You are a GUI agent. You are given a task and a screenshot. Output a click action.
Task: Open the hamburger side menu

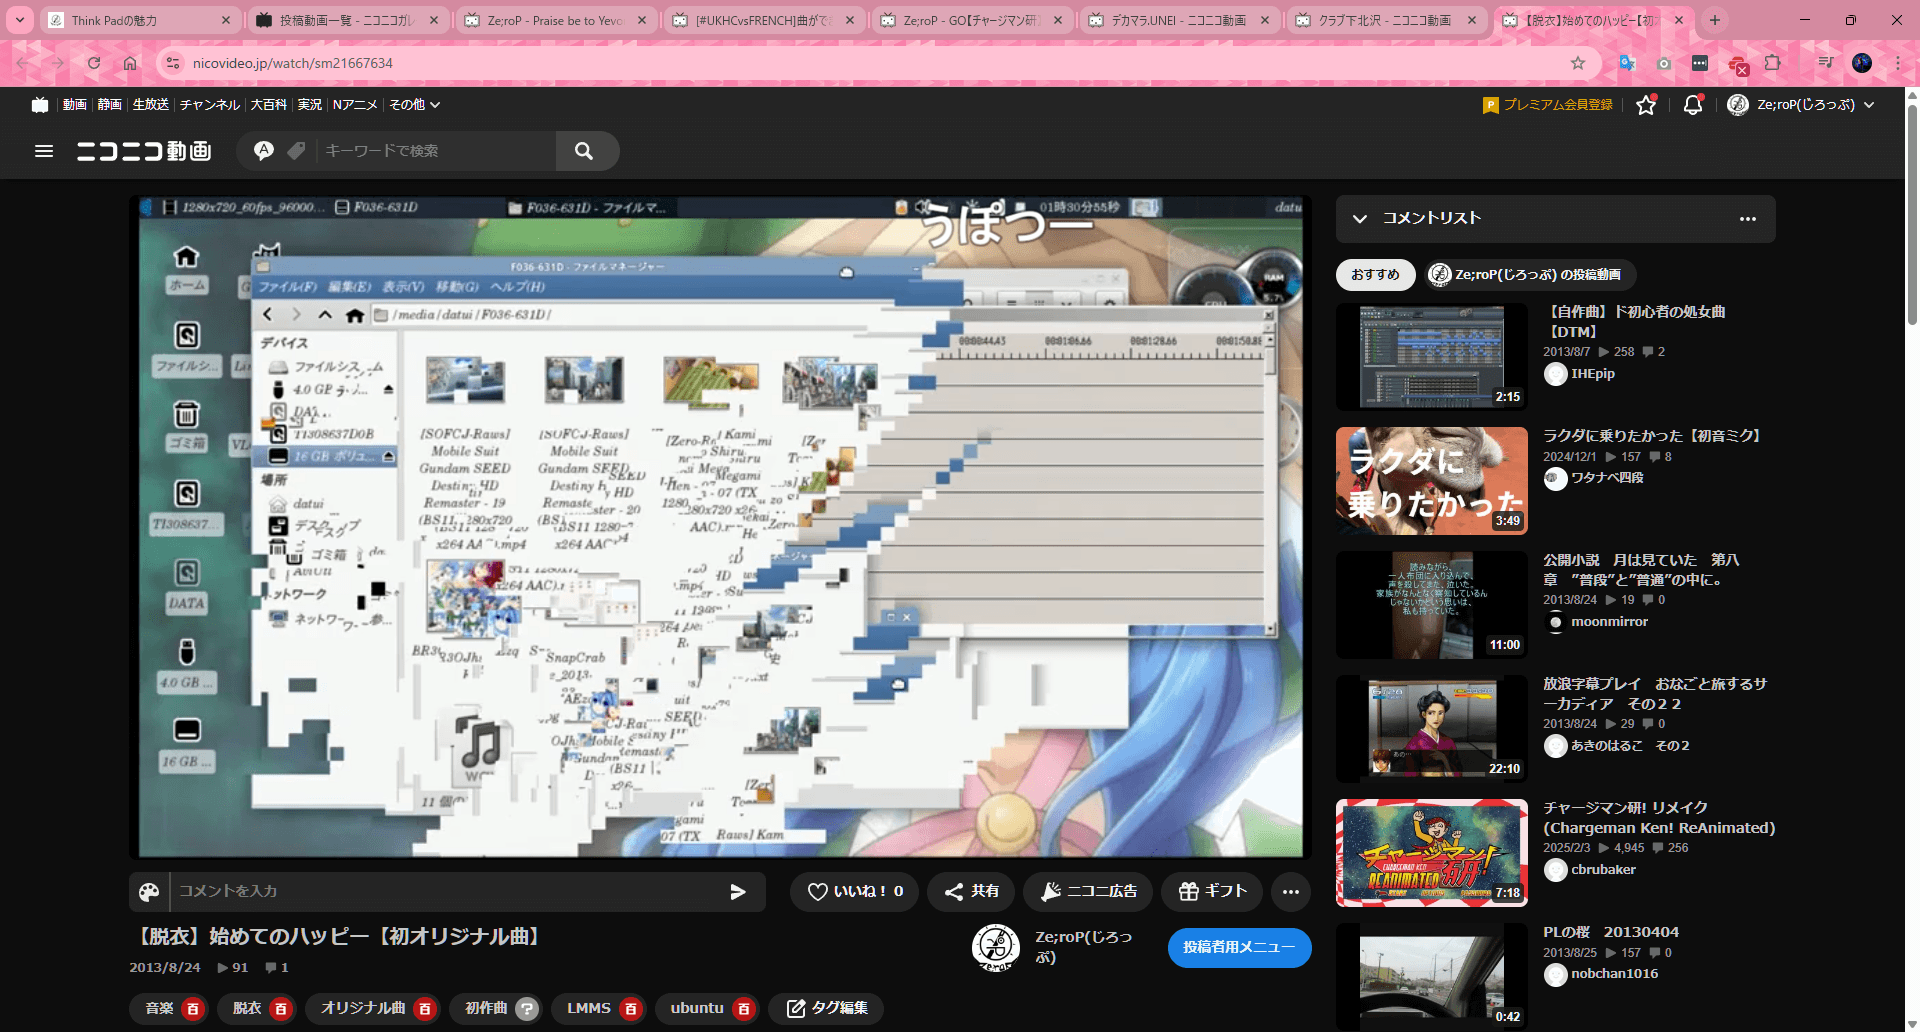[44, 151]
